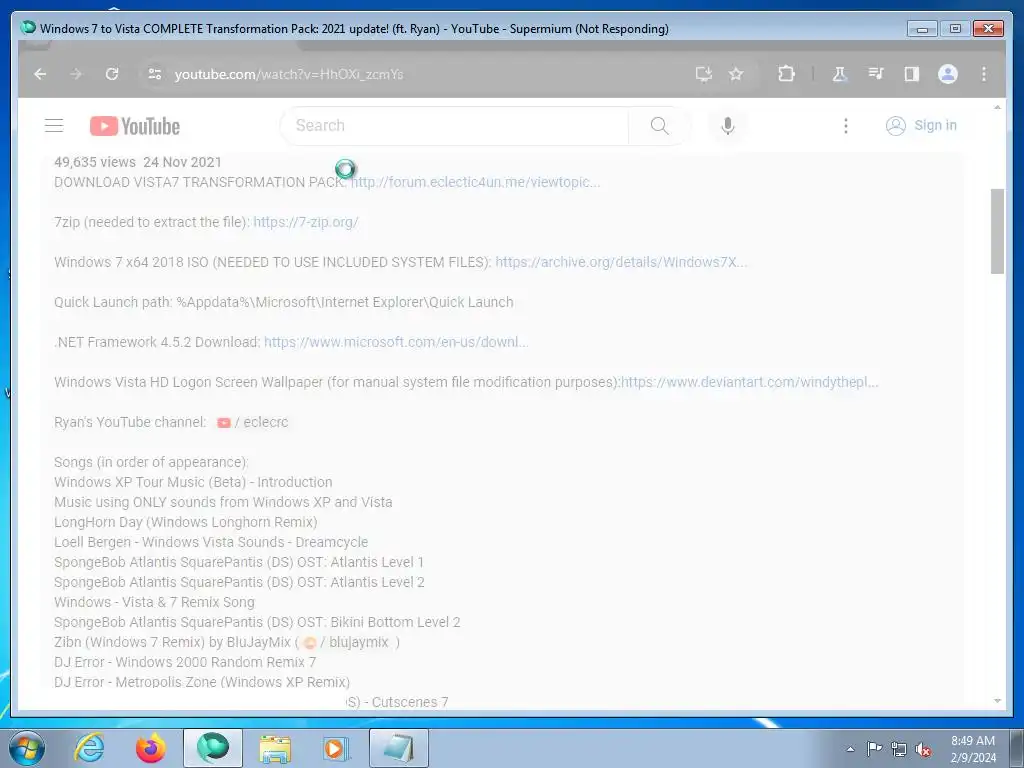Click 'LongHorn Day (Windows Longhorn Remix)' text

185,522
